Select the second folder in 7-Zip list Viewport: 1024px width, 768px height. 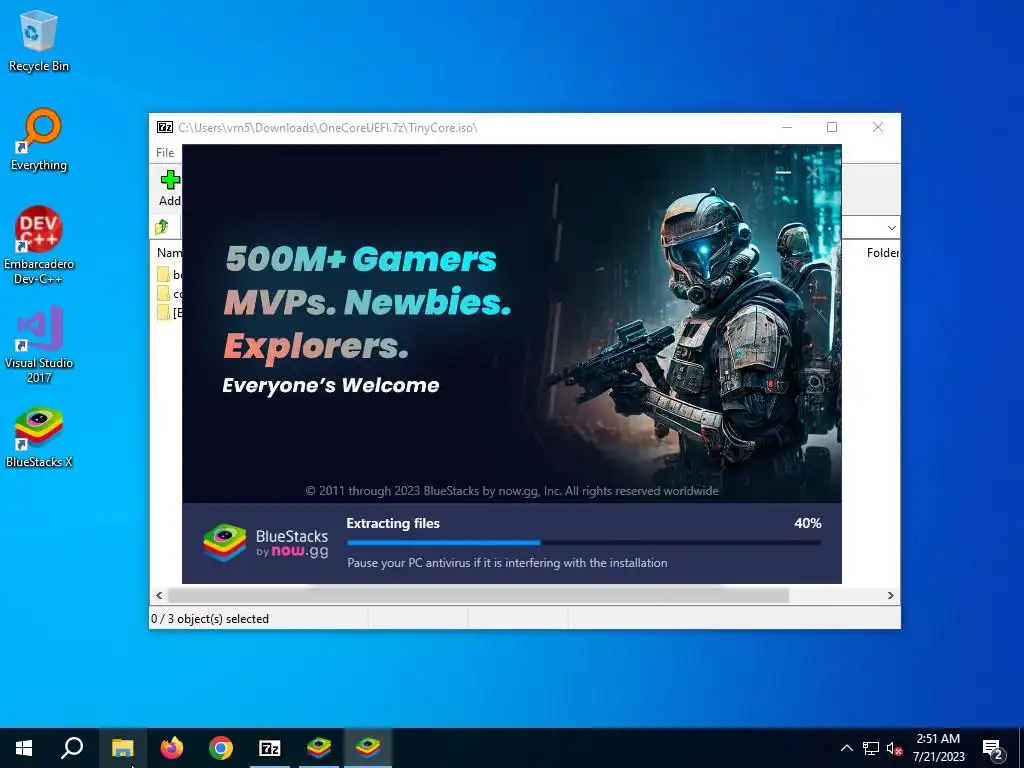169,294
